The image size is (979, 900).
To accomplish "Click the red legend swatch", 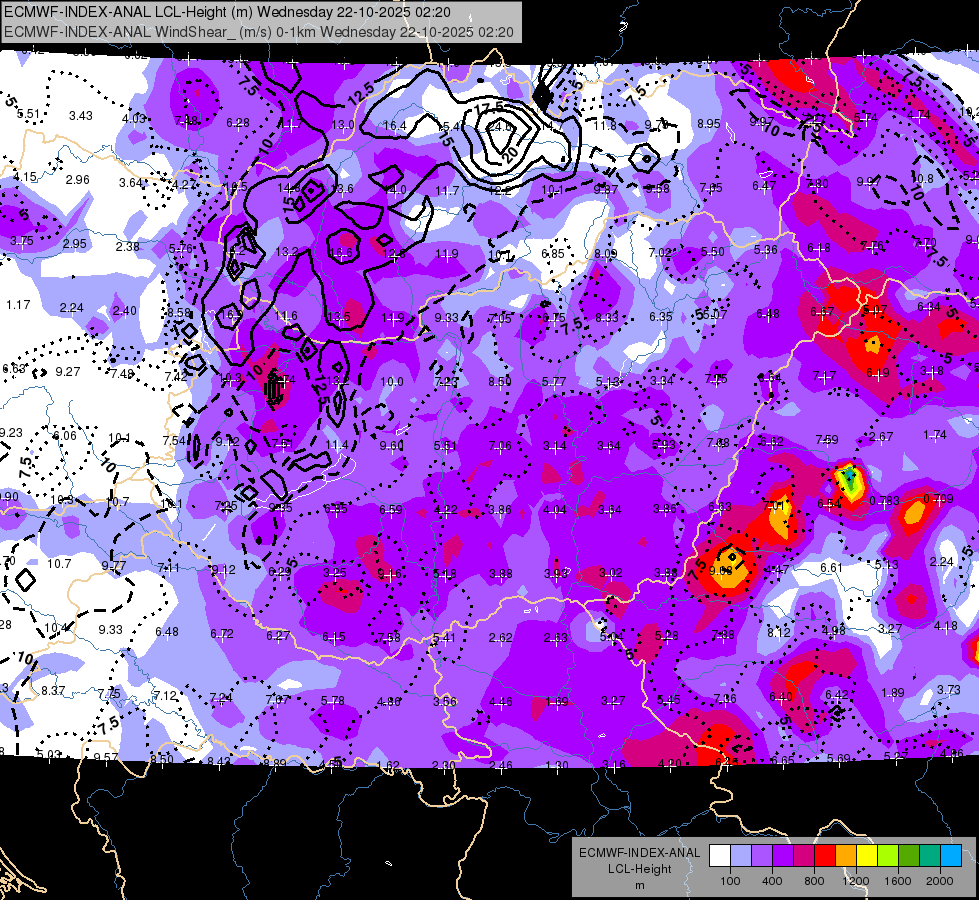I will [x=825, y=856].
